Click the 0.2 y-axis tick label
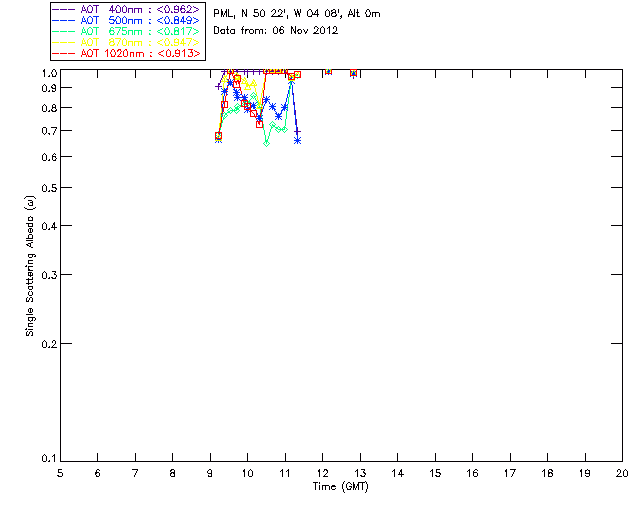 (49, 344)
